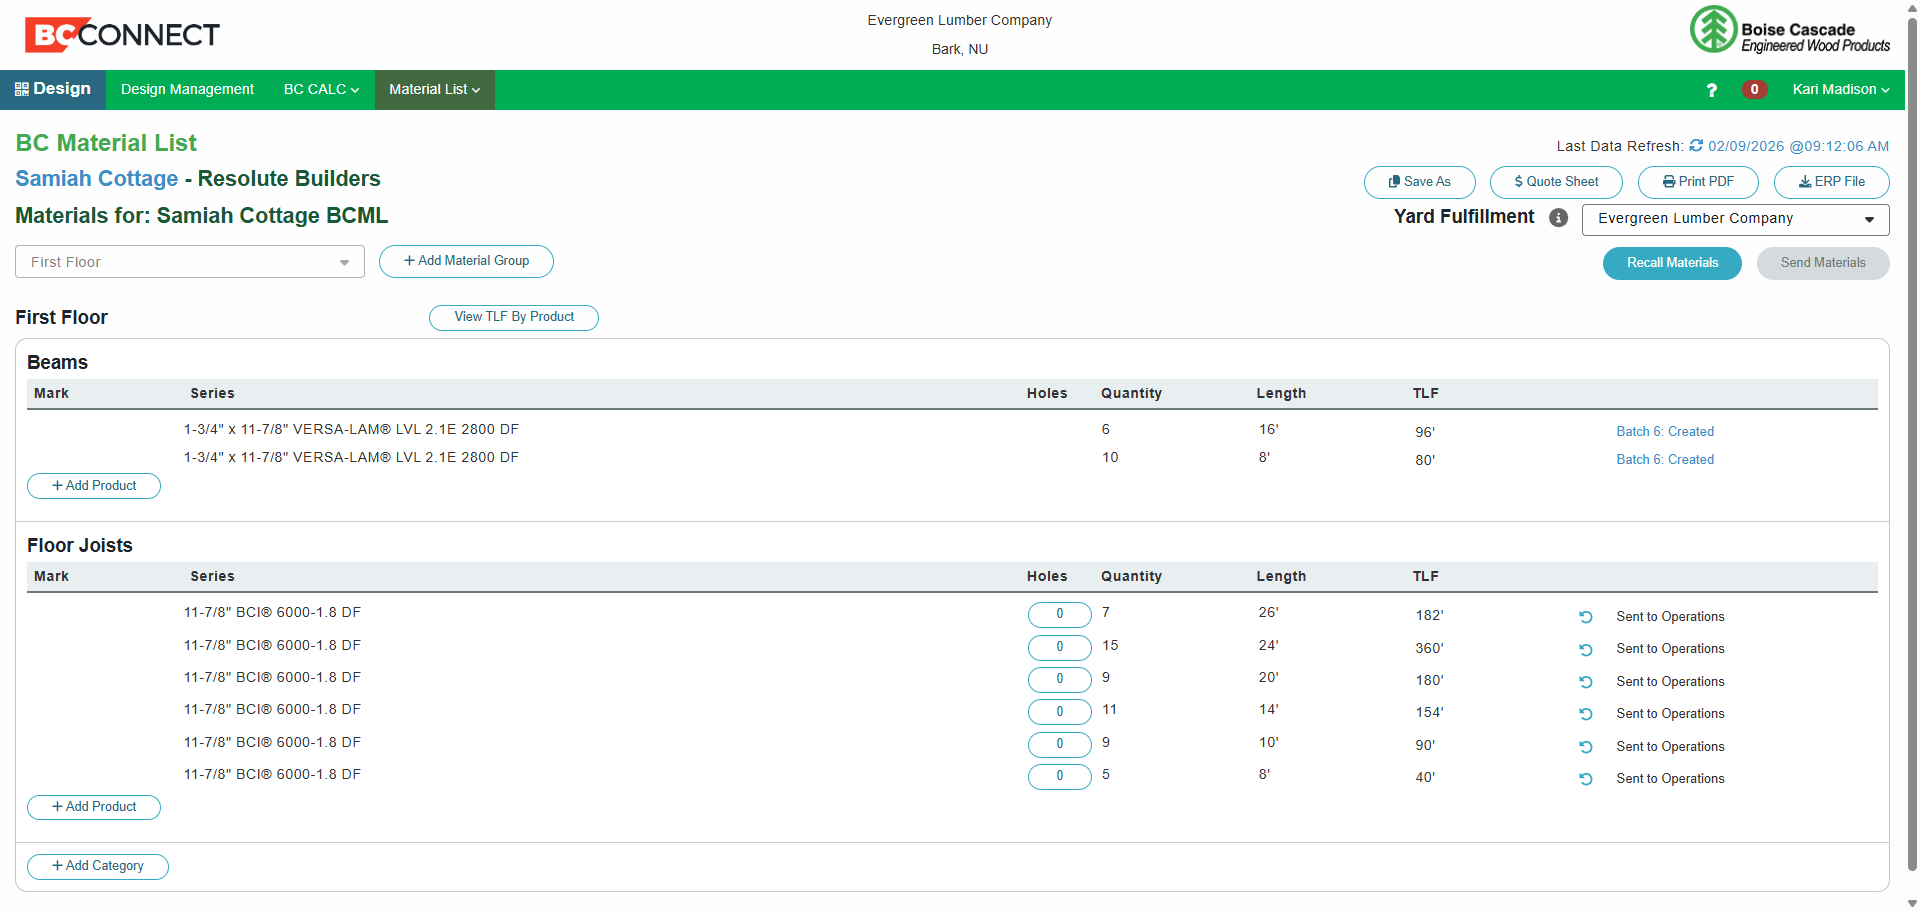Select the 16' VERSA-LAM beam row

point(950,430)
